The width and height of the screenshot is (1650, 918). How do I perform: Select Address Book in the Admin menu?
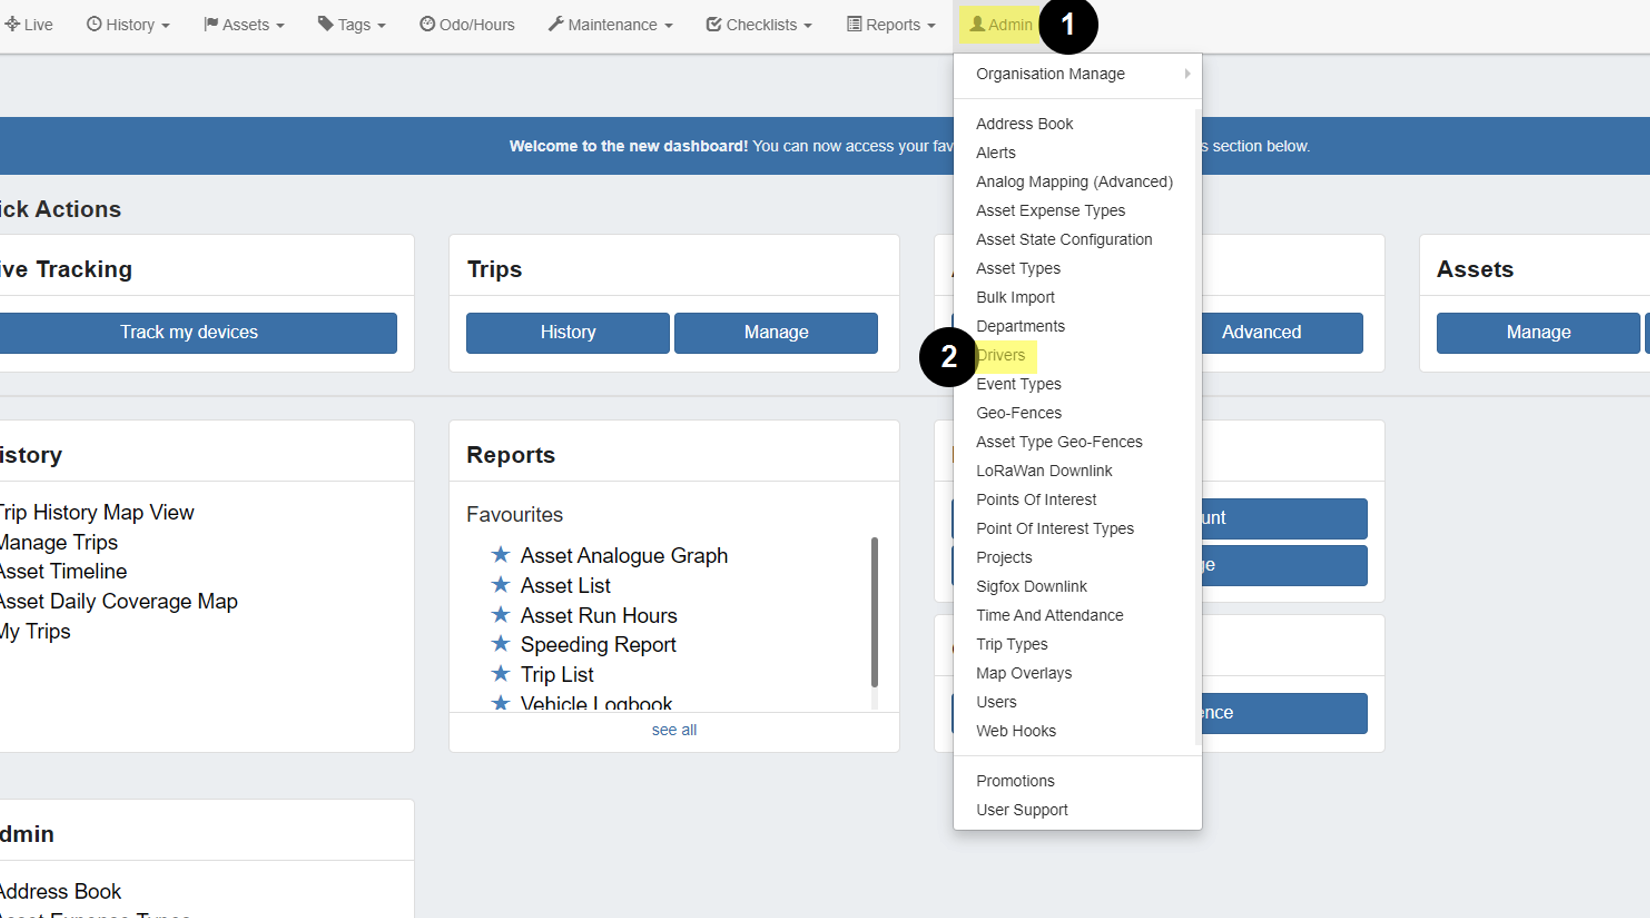[x=1024, y=124]
